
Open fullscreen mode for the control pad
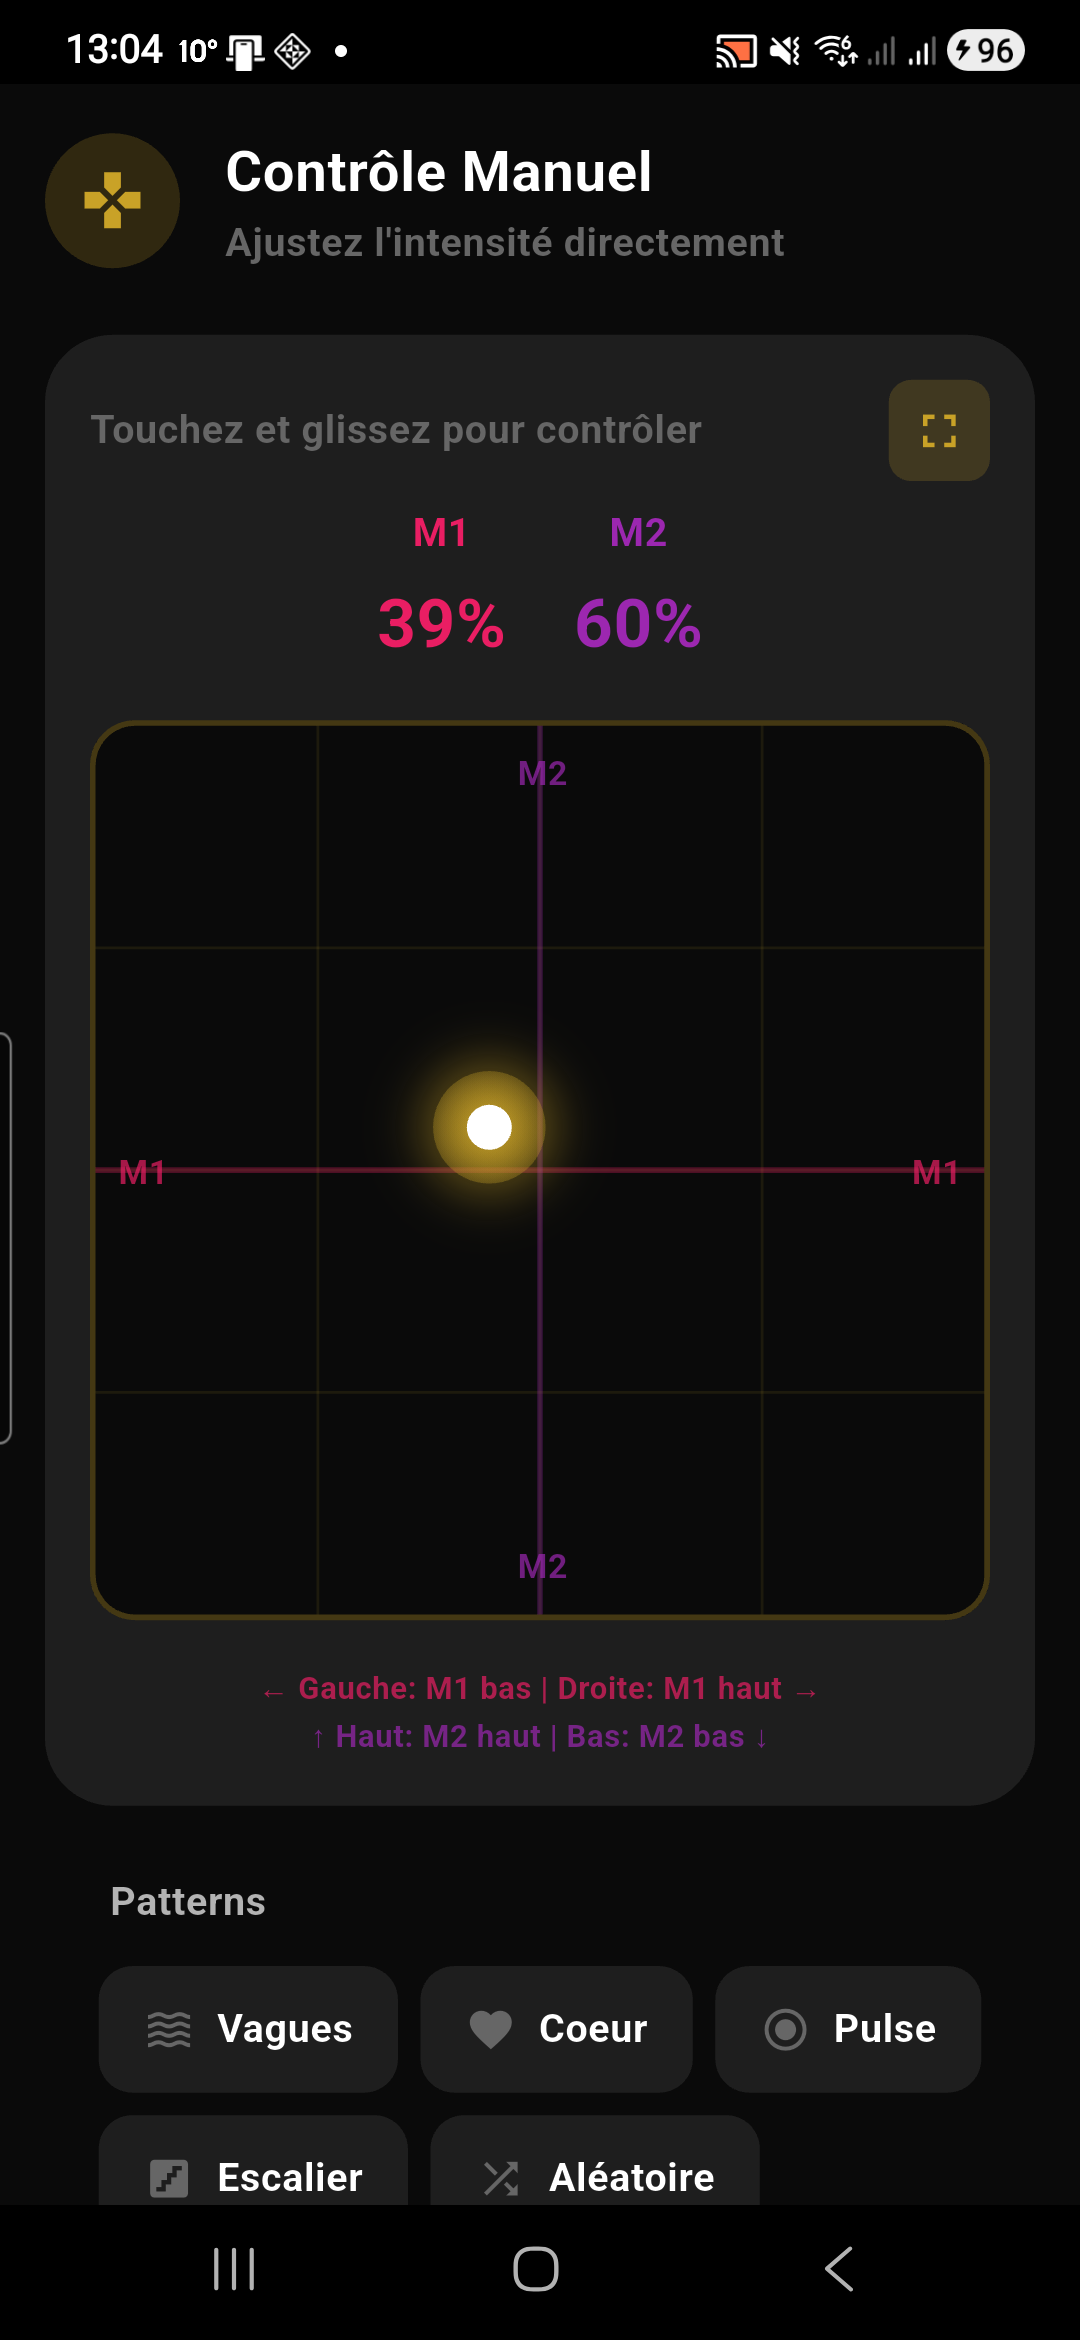pyautogui.click(x=938, y=431)
